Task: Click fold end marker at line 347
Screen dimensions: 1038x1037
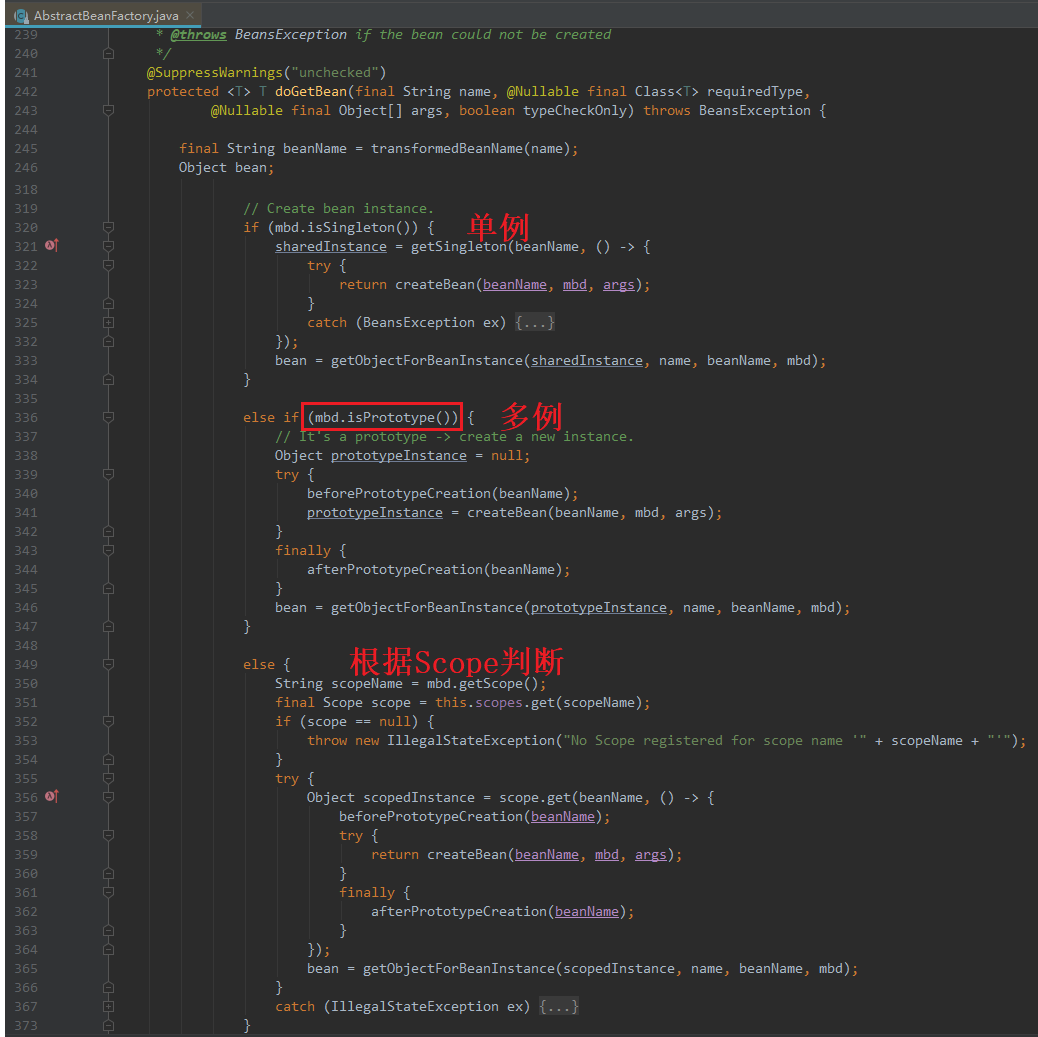Action: point(109,626)
